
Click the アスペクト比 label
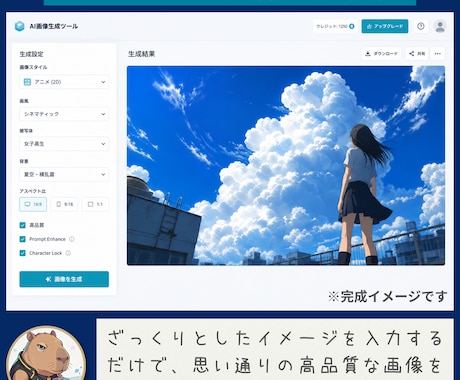click(32, 191)
